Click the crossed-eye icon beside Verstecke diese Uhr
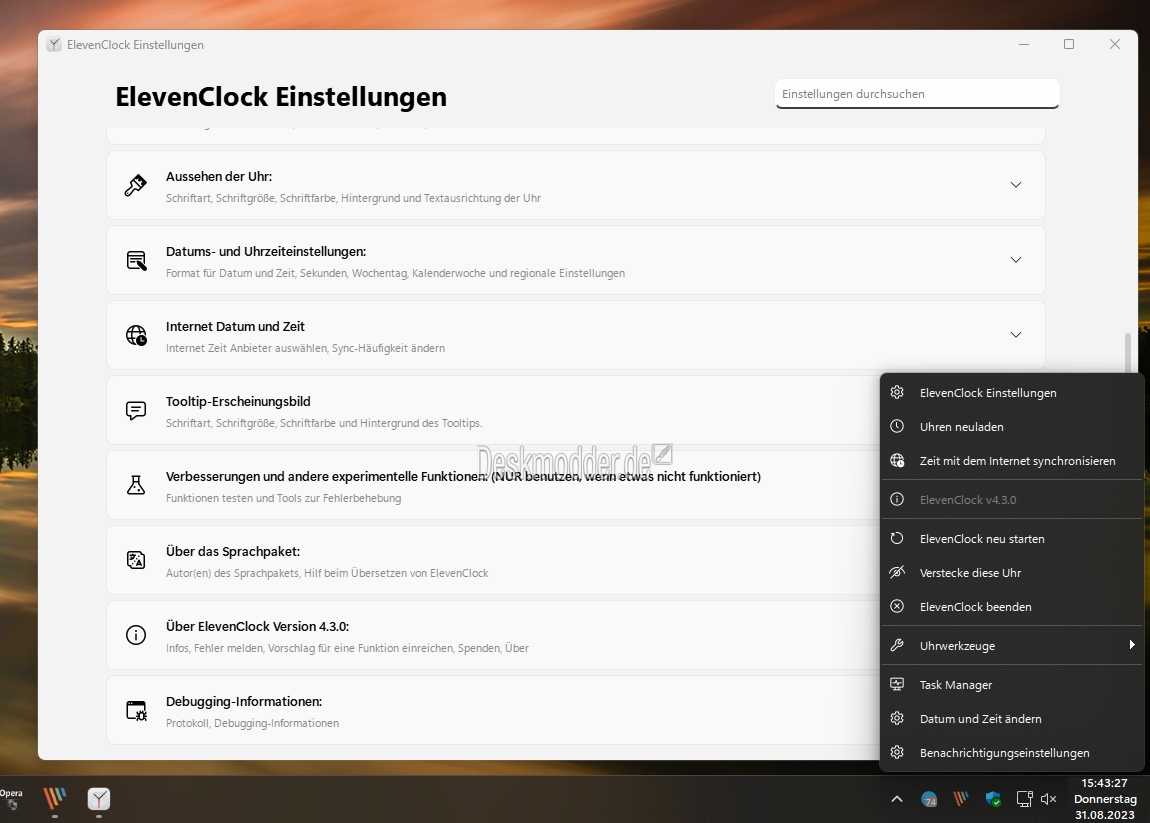Viewport: 1150px width, 823px height. 897,572
